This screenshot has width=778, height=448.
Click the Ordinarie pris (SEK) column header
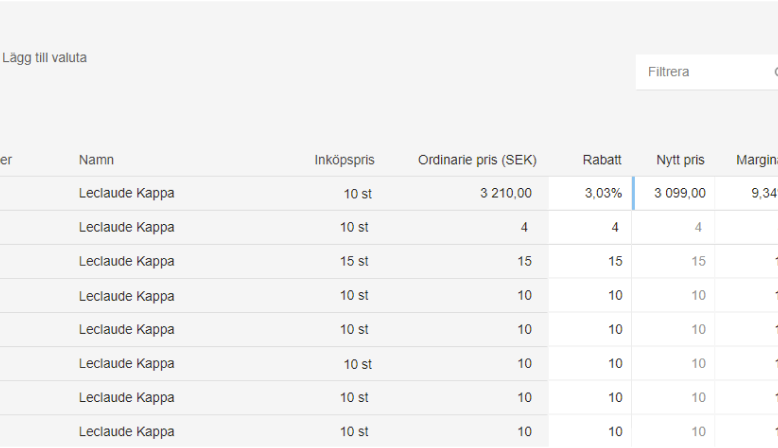click(x=477, y=160)
